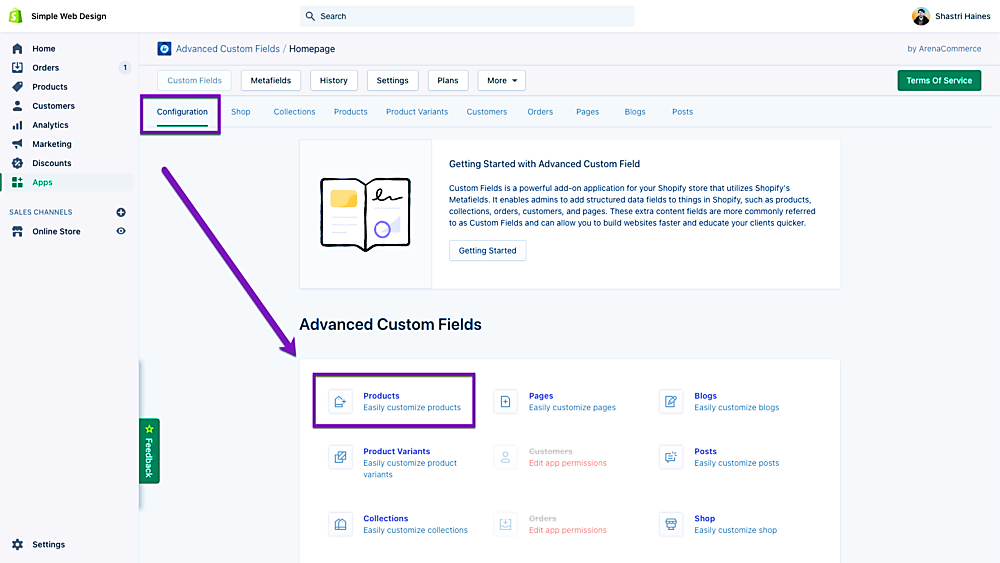Switch to the Shop tab
The height and width of the screenshot is (563, 1000).
tap(240, 112)
